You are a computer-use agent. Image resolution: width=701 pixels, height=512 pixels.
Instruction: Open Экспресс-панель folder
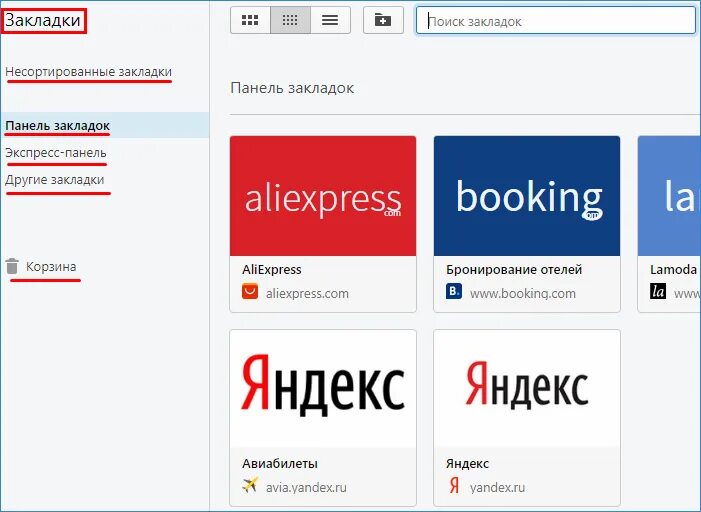click(56, 153)
